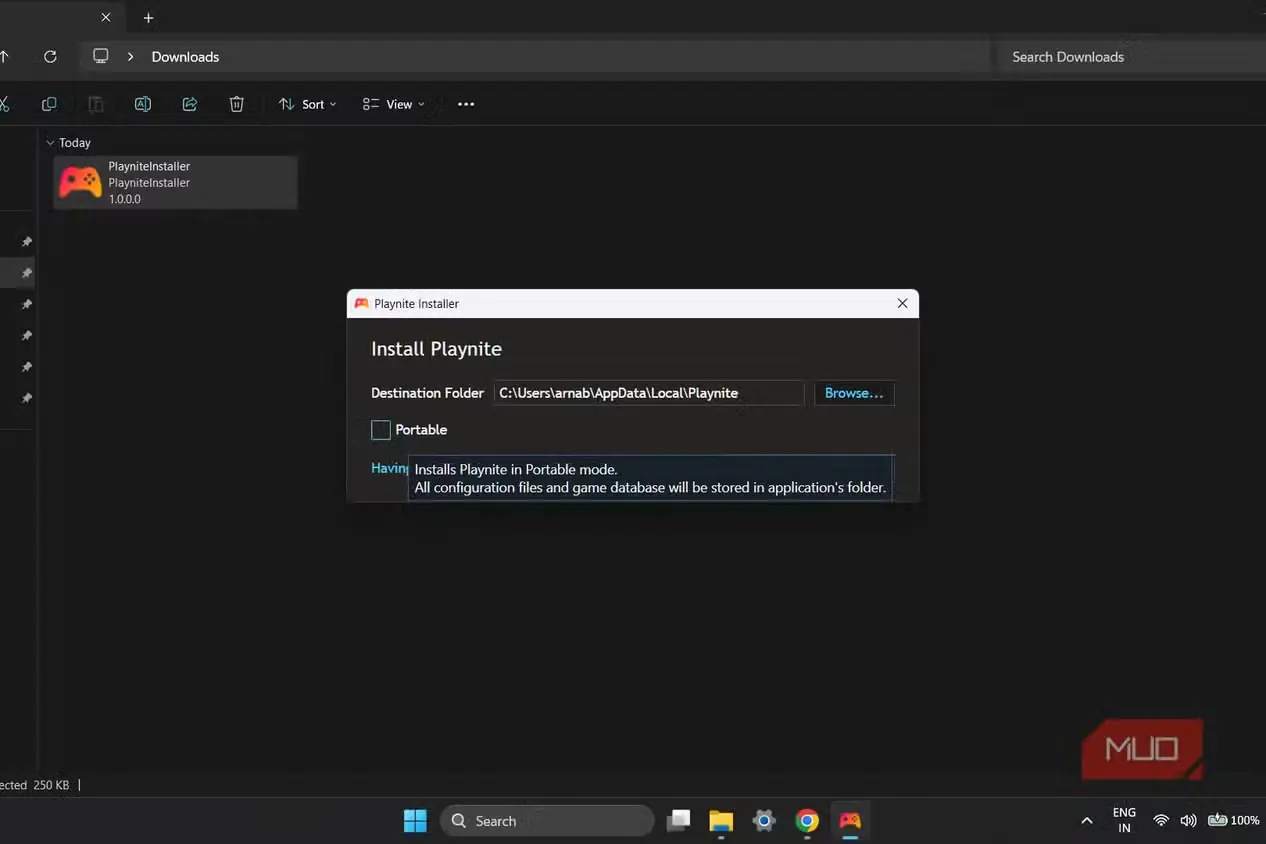This screenshot has height=844, width=1266.
Task: Click the Playnite Installer title bar text
Action: pyautogui.click(x=416, y=304)
